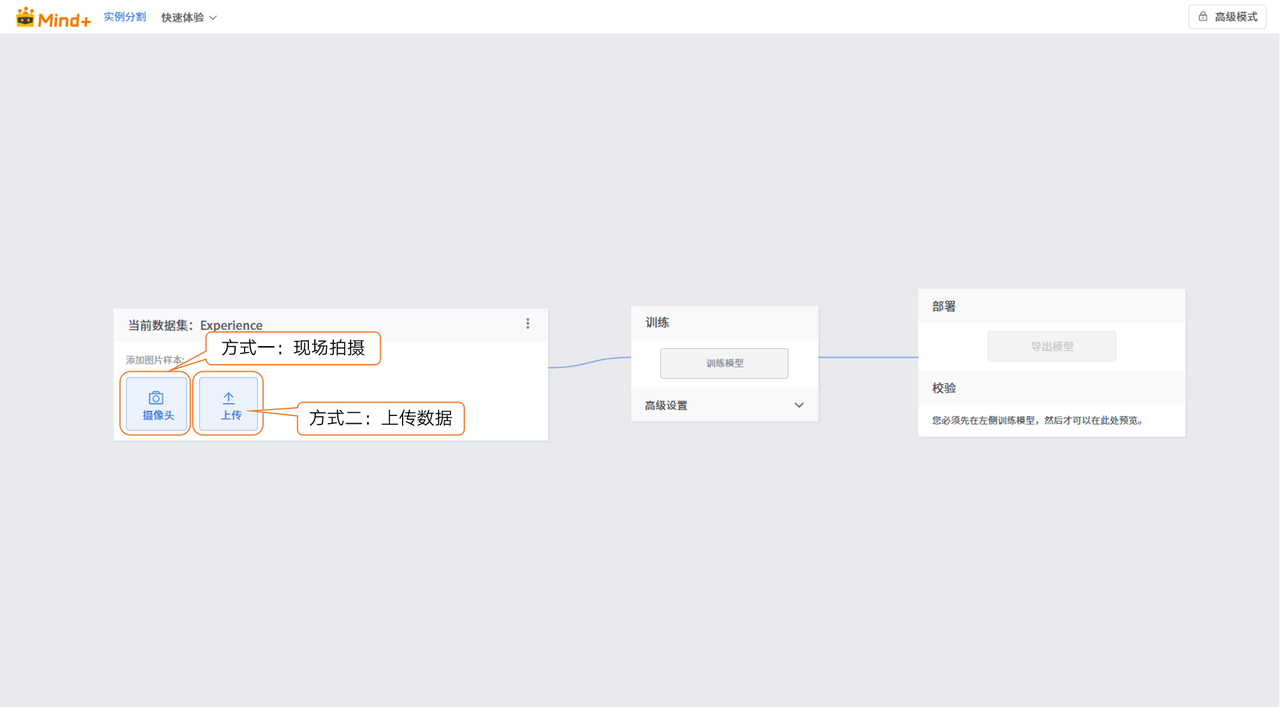
Task: Open the camera capture option
Action: coord(157,404)
